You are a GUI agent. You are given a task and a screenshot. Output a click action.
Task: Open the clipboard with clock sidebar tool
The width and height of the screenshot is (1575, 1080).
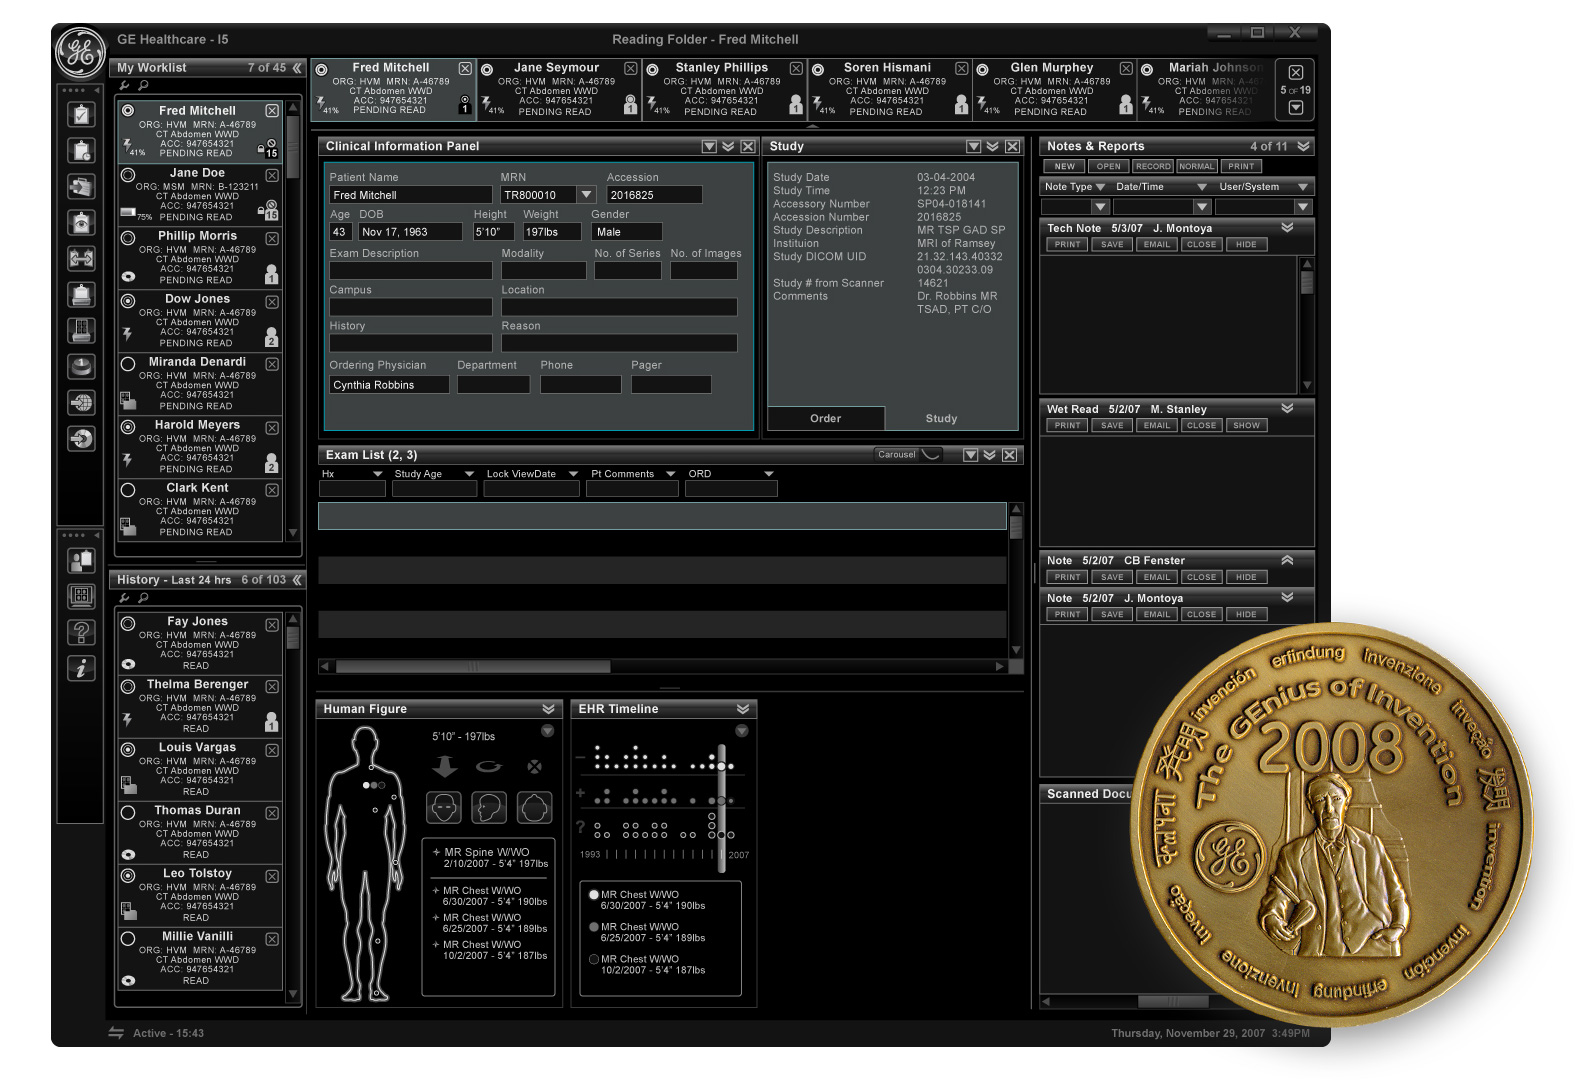point(81,150)
